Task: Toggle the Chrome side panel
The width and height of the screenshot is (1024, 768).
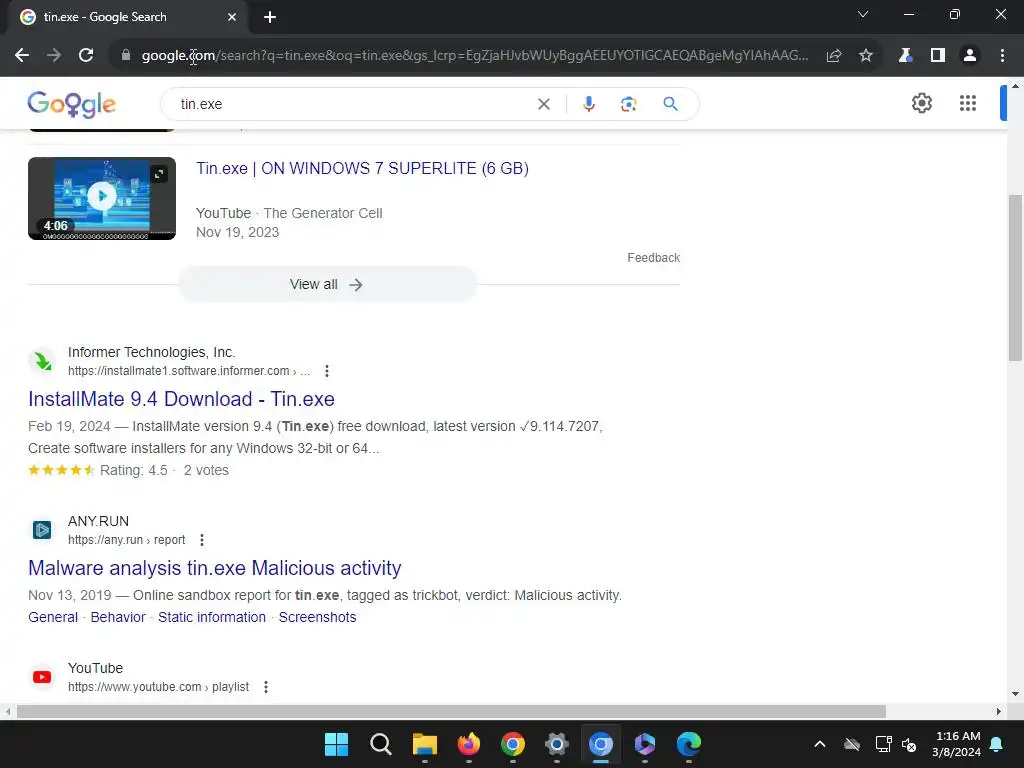Action: pyautogui.click(x=937, y=56)
